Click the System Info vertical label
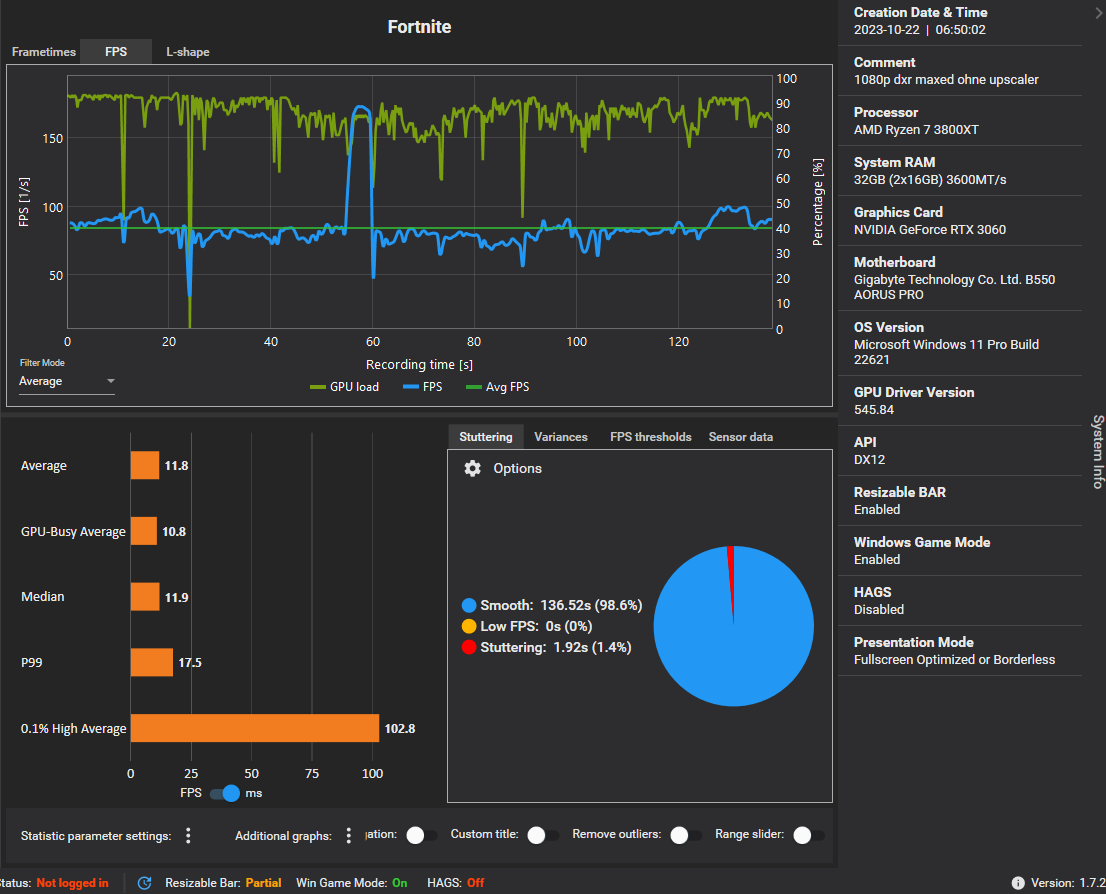 pos(1098,452)
